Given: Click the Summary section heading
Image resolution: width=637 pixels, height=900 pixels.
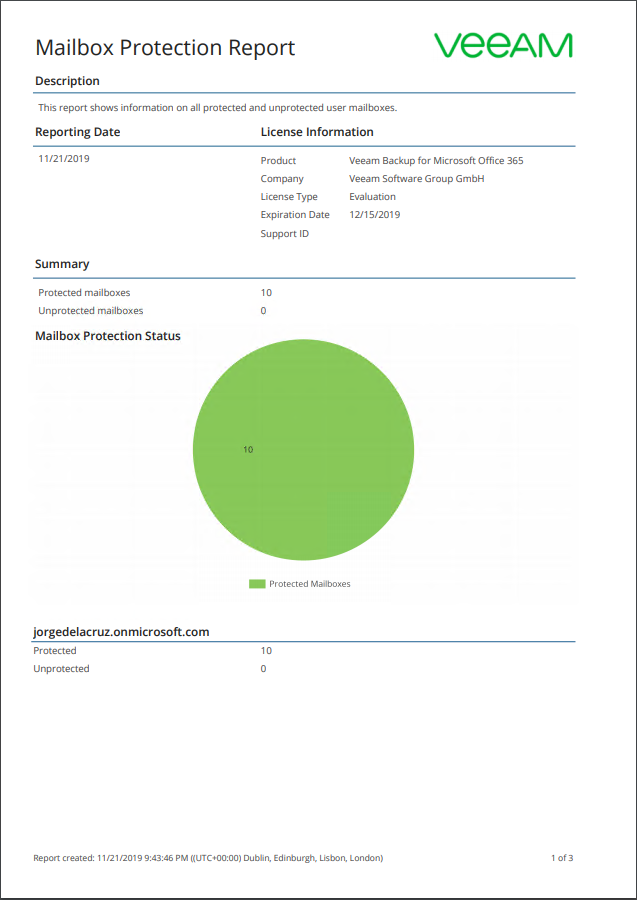Looking at the screenshot, I should (x=62, y=264).
